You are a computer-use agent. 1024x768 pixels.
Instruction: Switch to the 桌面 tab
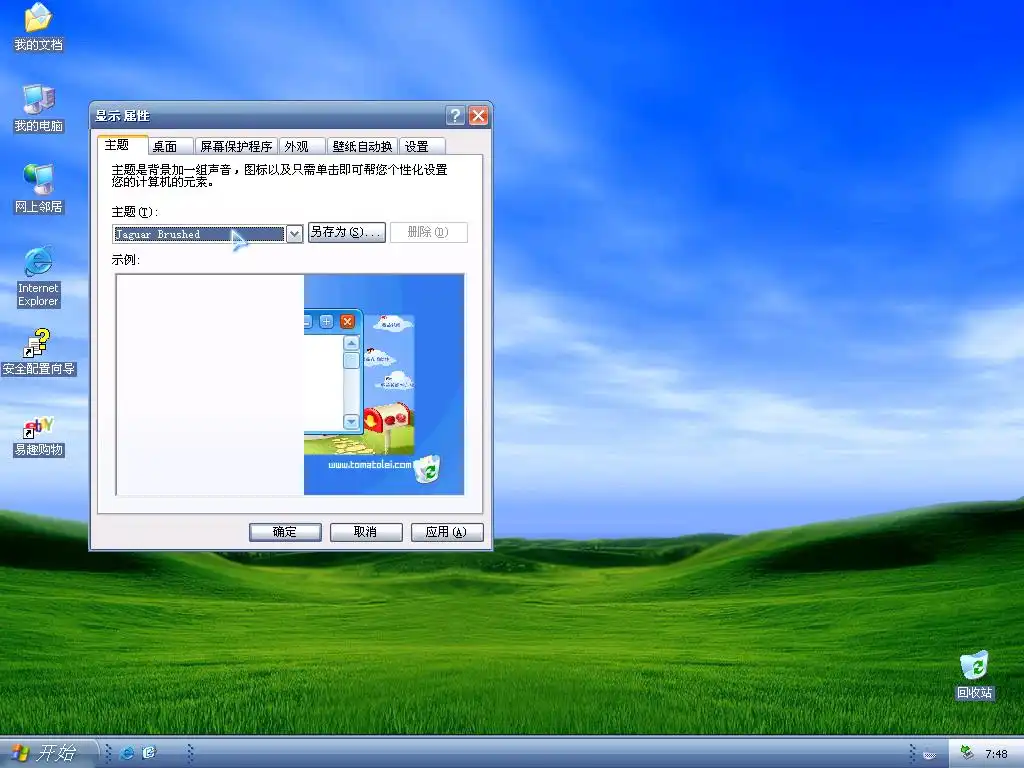[x=170, y=146]
